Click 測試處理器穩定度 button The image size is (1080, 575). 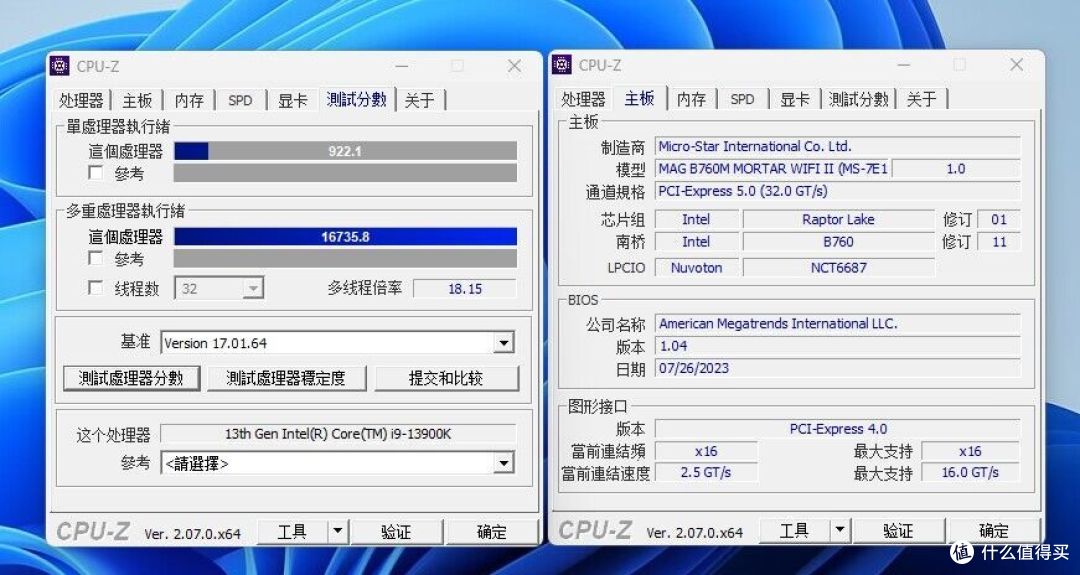pos(286,378)
